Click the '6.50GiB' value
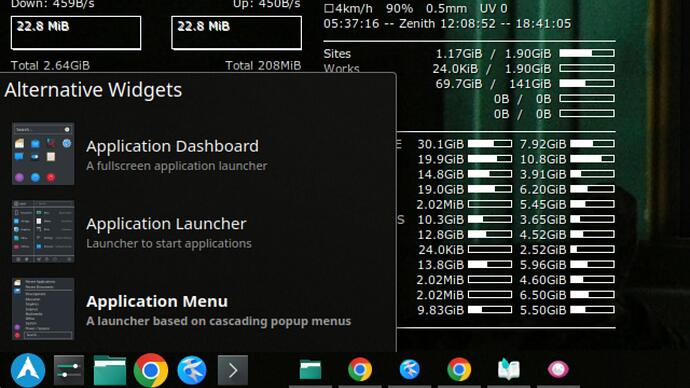The height and width of the screenshot is (388, 690). (x=543, y=295)
